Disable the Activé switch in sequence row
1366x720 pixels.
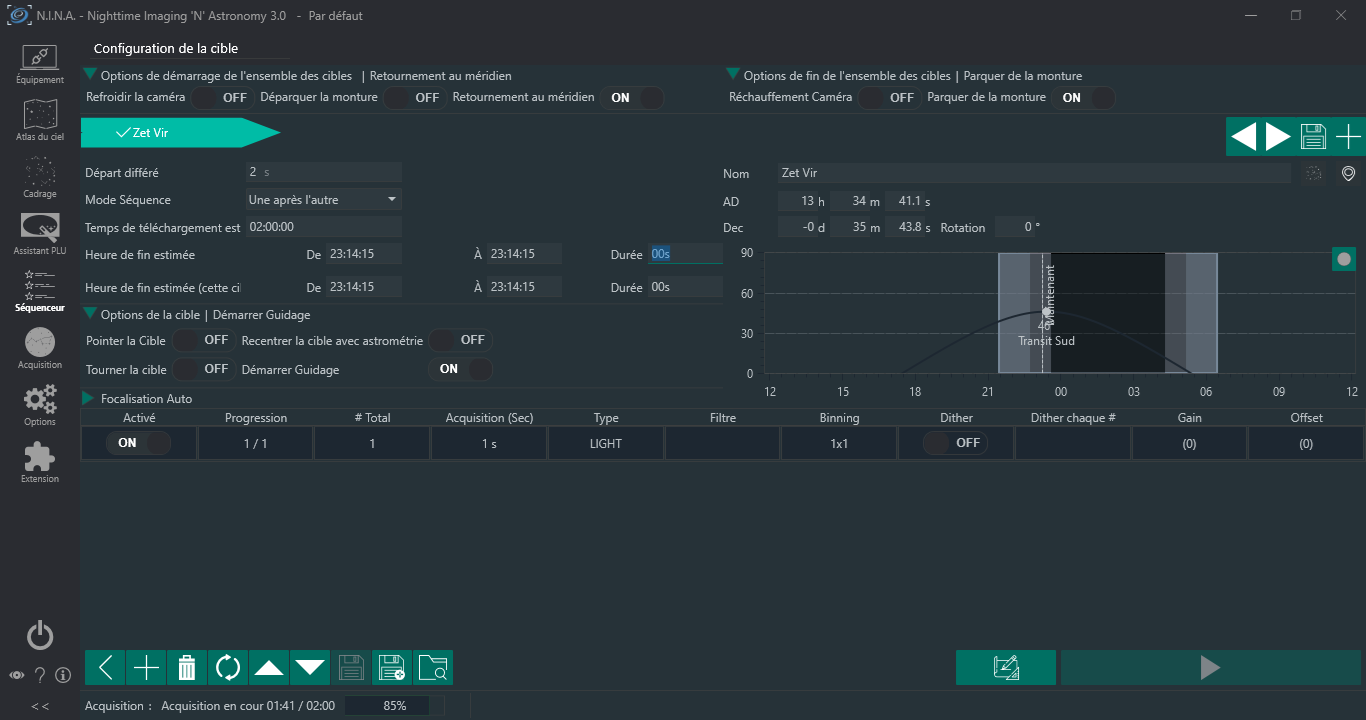pyautogui.click(x=139, y=443)
